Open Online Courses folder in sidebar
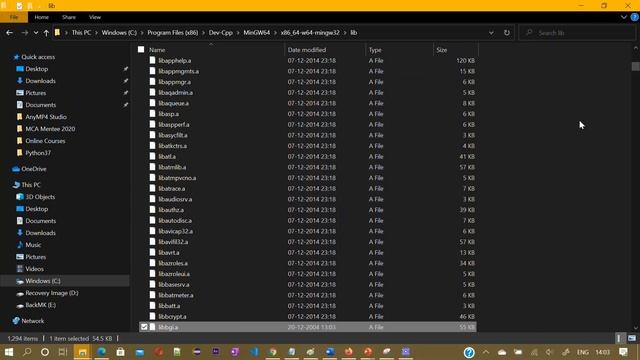The image size is (640, 360). (45, 141)
